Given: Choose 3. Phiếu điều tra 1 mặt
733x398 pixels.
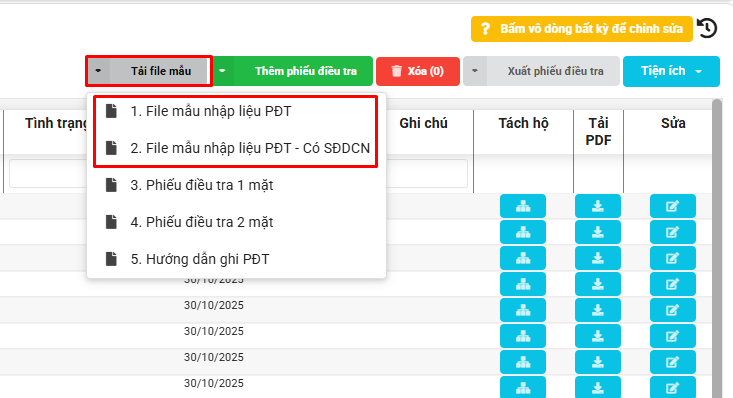Looking at the screenshot, I should pos(236,185).
